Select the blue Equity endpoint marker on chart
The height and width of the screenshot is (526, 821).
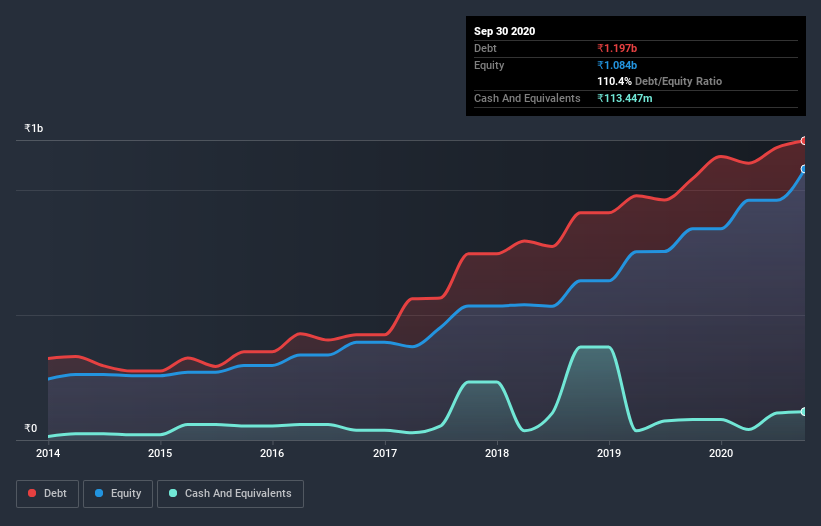[803, 169]
